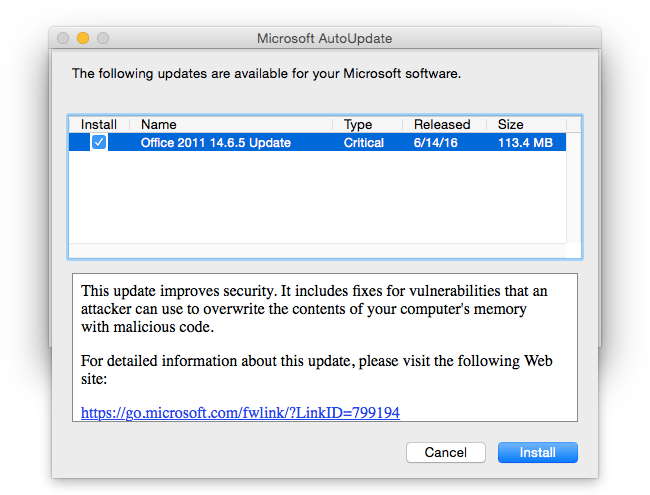Select the Office 2011 14.6.5 Update row
The image size is (650, 495).
point(318,142)
